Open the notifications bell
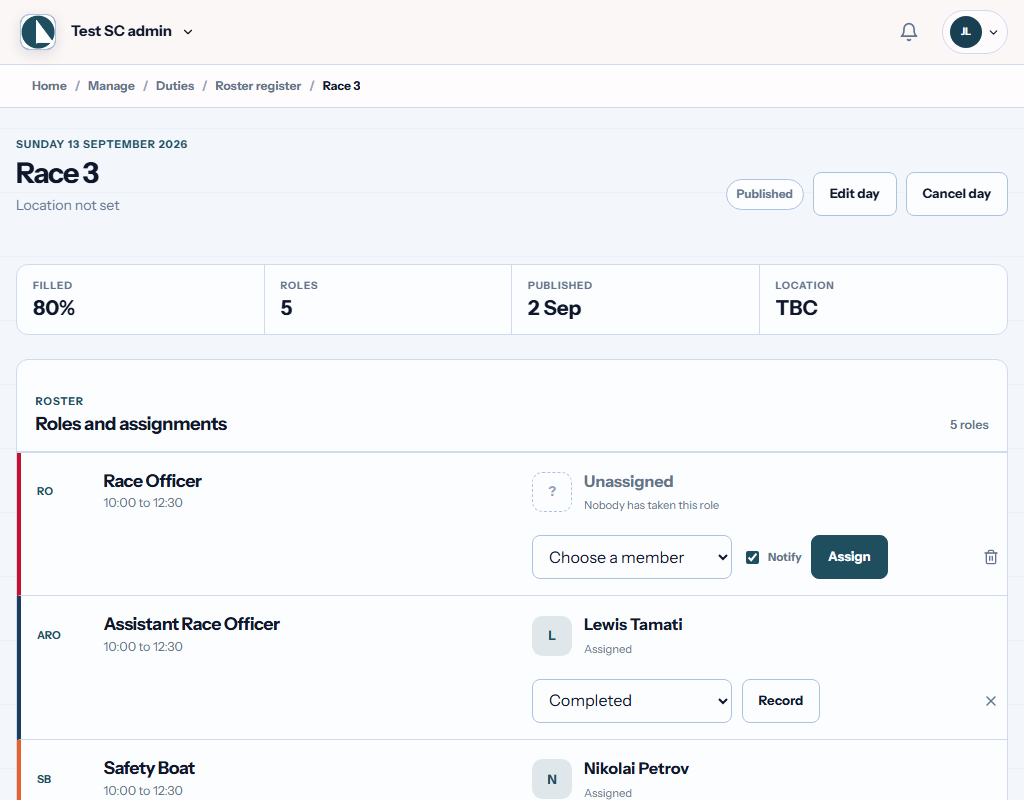The height and width of the screenshot is (800, 1024). point(908,31)
